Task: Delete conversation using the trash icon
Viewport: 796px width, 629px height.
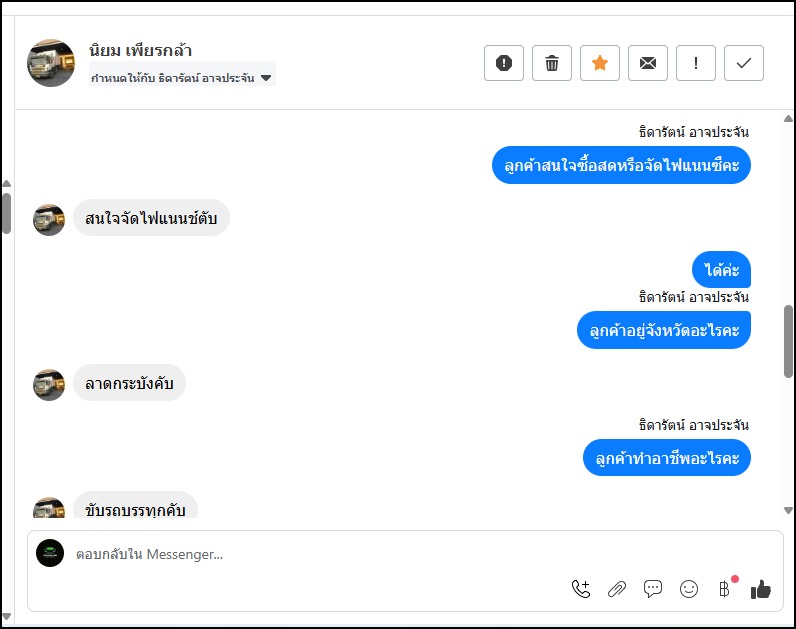Action: click(552, 63)
